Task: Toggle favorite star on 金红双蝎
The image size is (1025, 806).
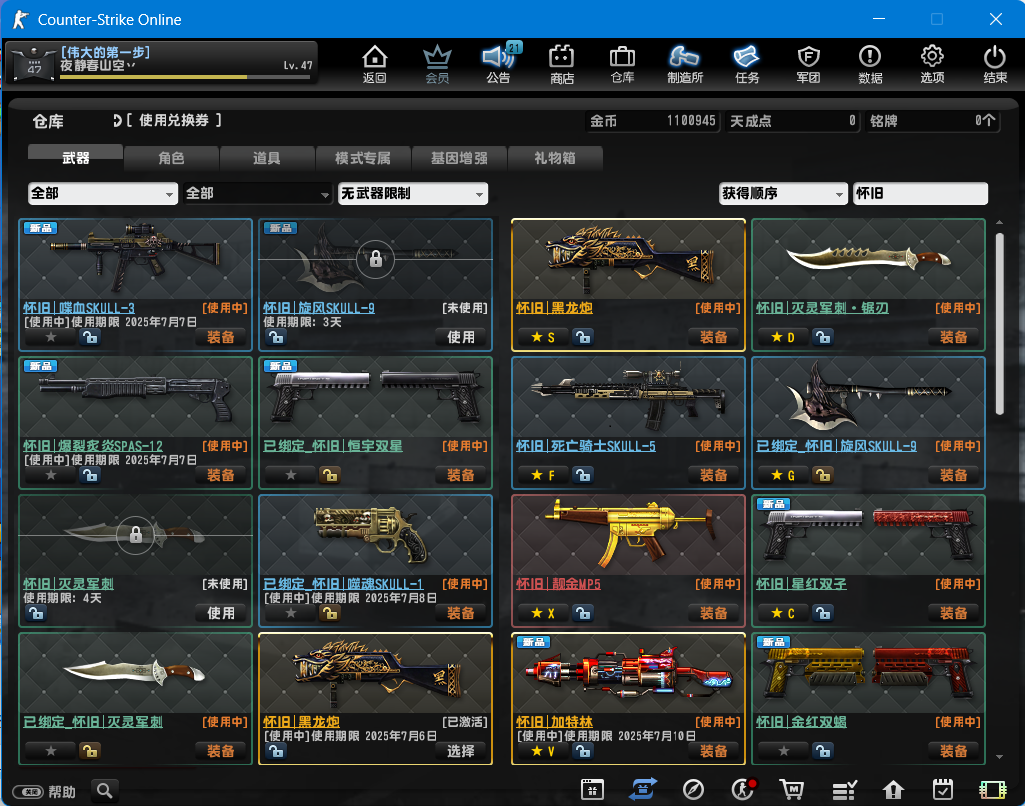Action: (783, 751)
